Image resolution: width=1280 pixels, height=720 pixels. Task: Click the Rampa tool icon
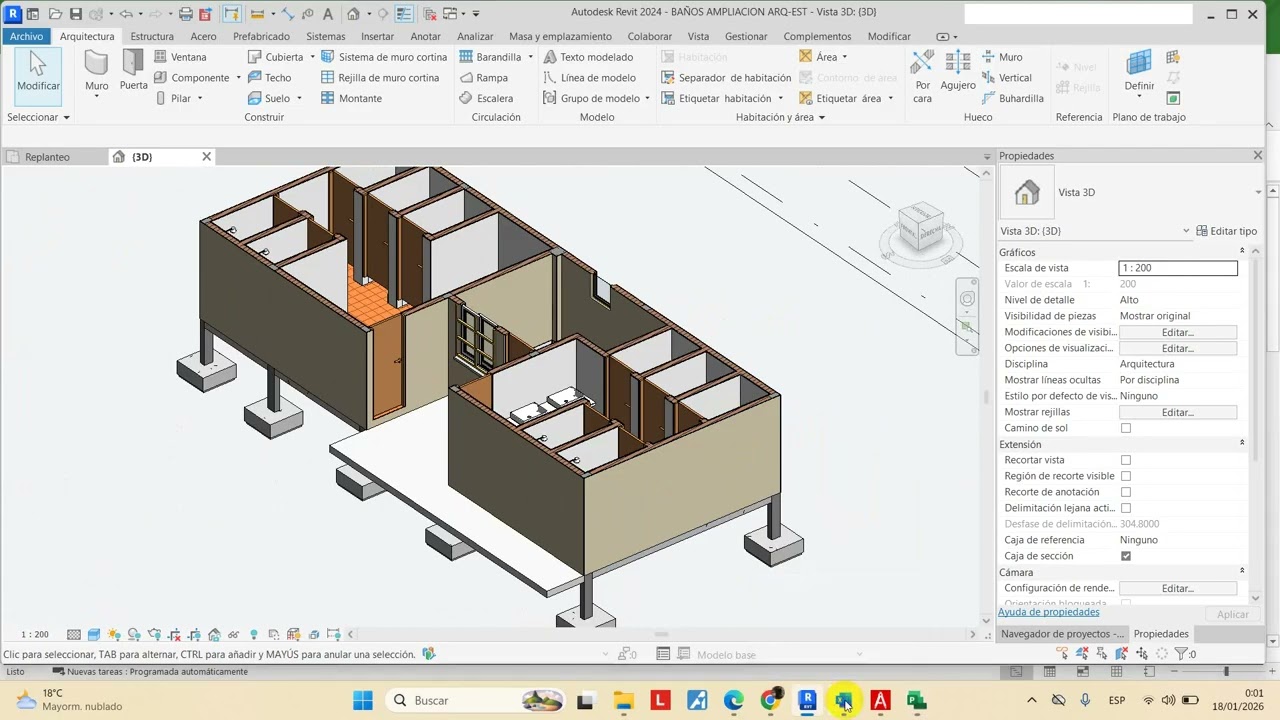pos(466,78)
